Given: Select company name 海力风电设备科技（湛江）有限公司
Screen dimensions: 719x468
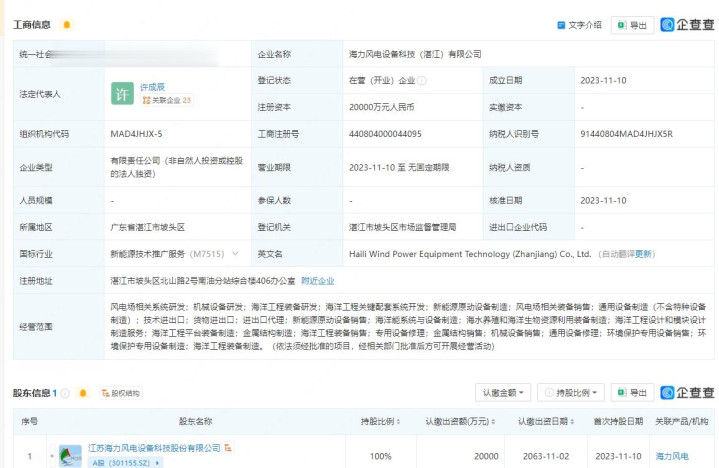Looking at the screenshot, I should coord(415,54).
